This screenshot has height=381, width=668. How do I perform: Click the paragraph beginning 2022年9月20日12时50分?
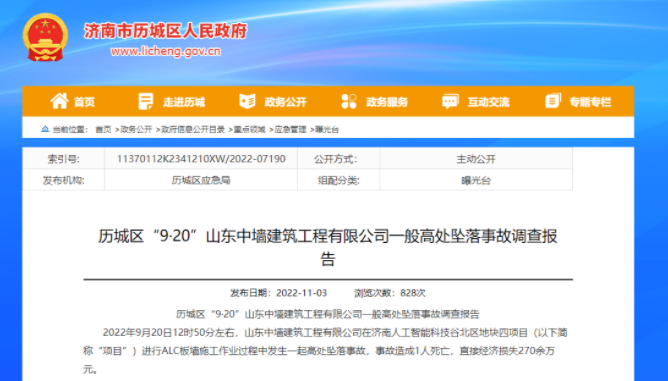pyautogui.click(x=325, y=351)
